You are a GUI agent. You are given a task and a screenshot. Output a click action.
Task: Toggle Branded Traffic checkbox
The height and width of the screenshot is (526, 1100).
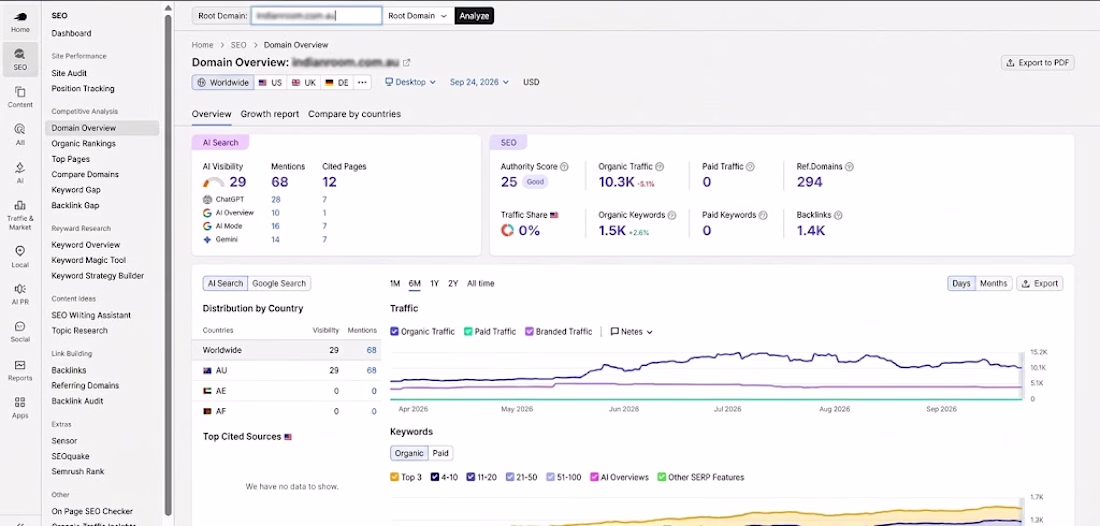coord(529,332)
